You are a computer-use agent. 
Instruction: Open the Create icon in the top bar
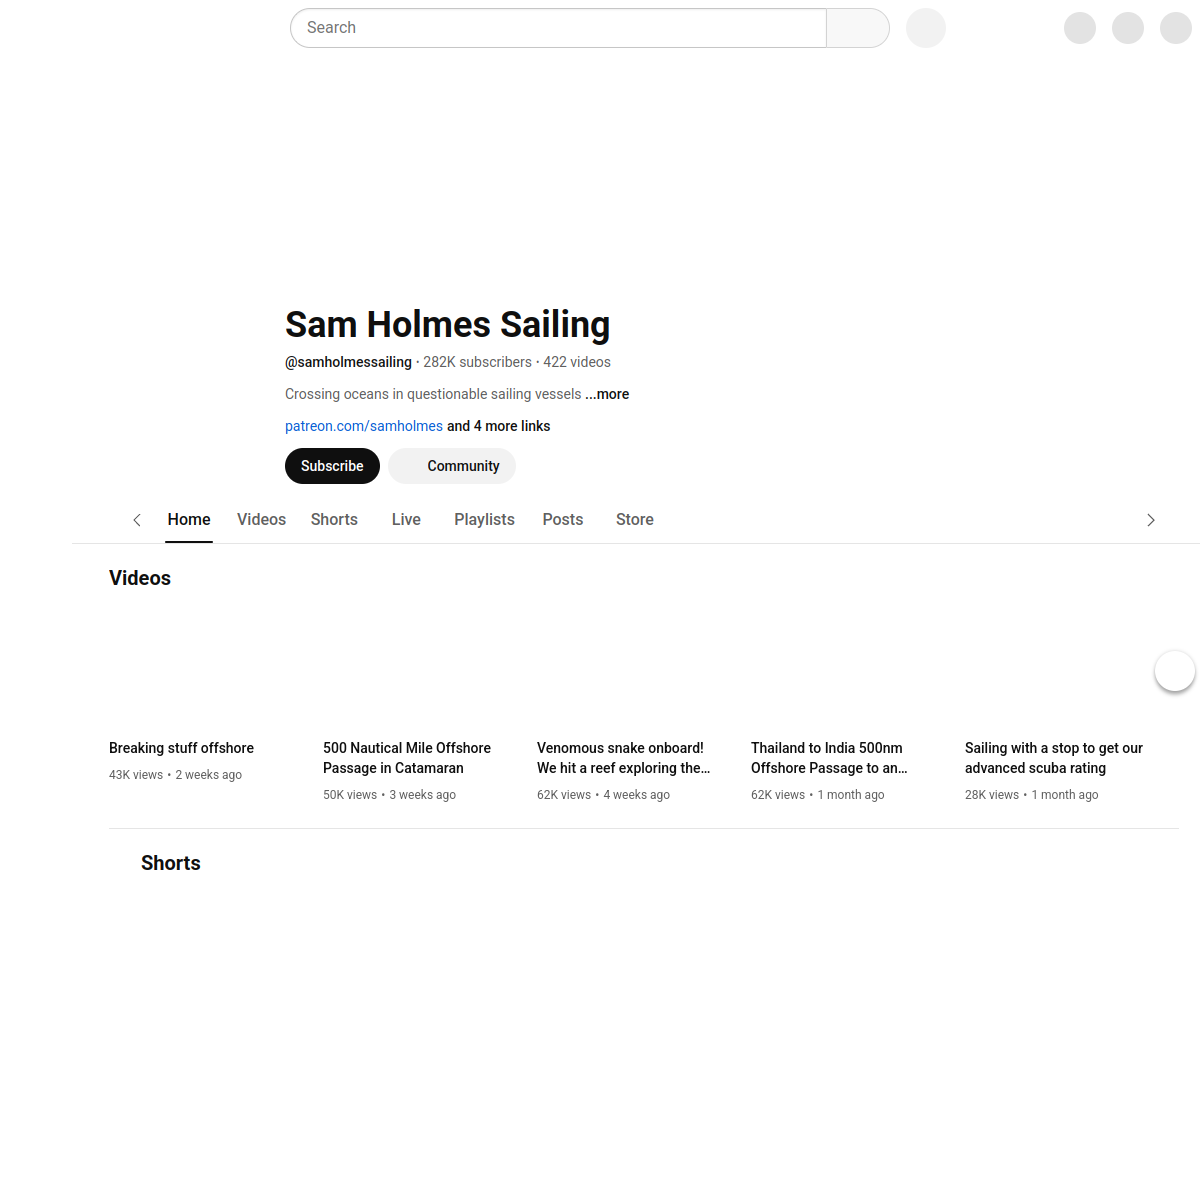pos(1080,28)
